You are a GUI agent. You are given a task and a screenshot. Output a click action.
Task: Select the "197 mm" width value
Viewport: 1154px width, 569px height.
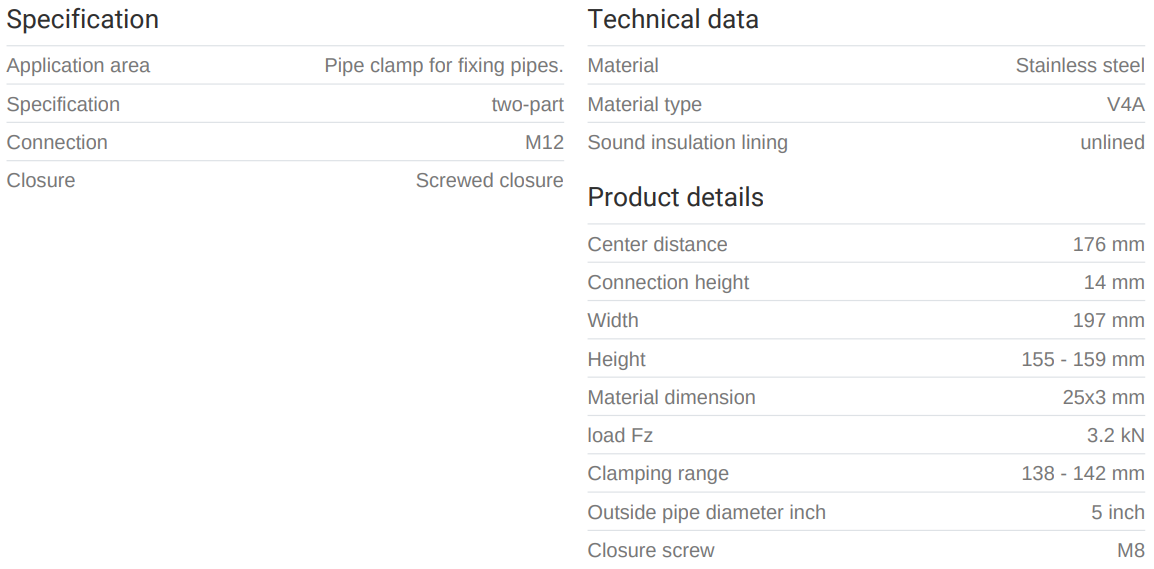tap(1108, 320)
